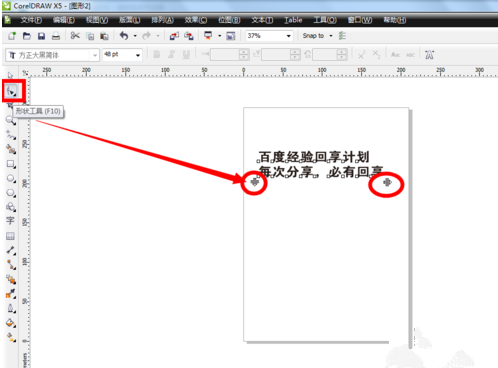Open the redo history dropdown arrow
Viewport: 498px width, 368px height.
click(x=158, y=36)
